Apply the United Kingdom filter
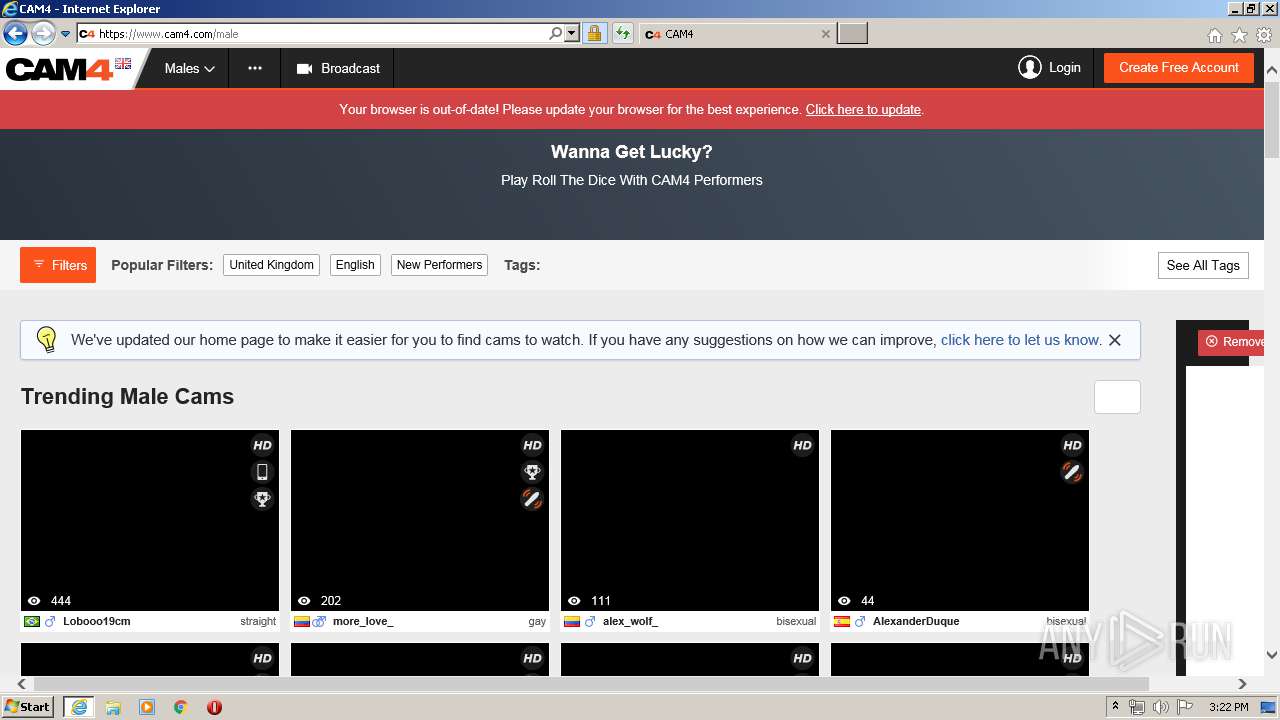1280x720 pixels. 271,265
